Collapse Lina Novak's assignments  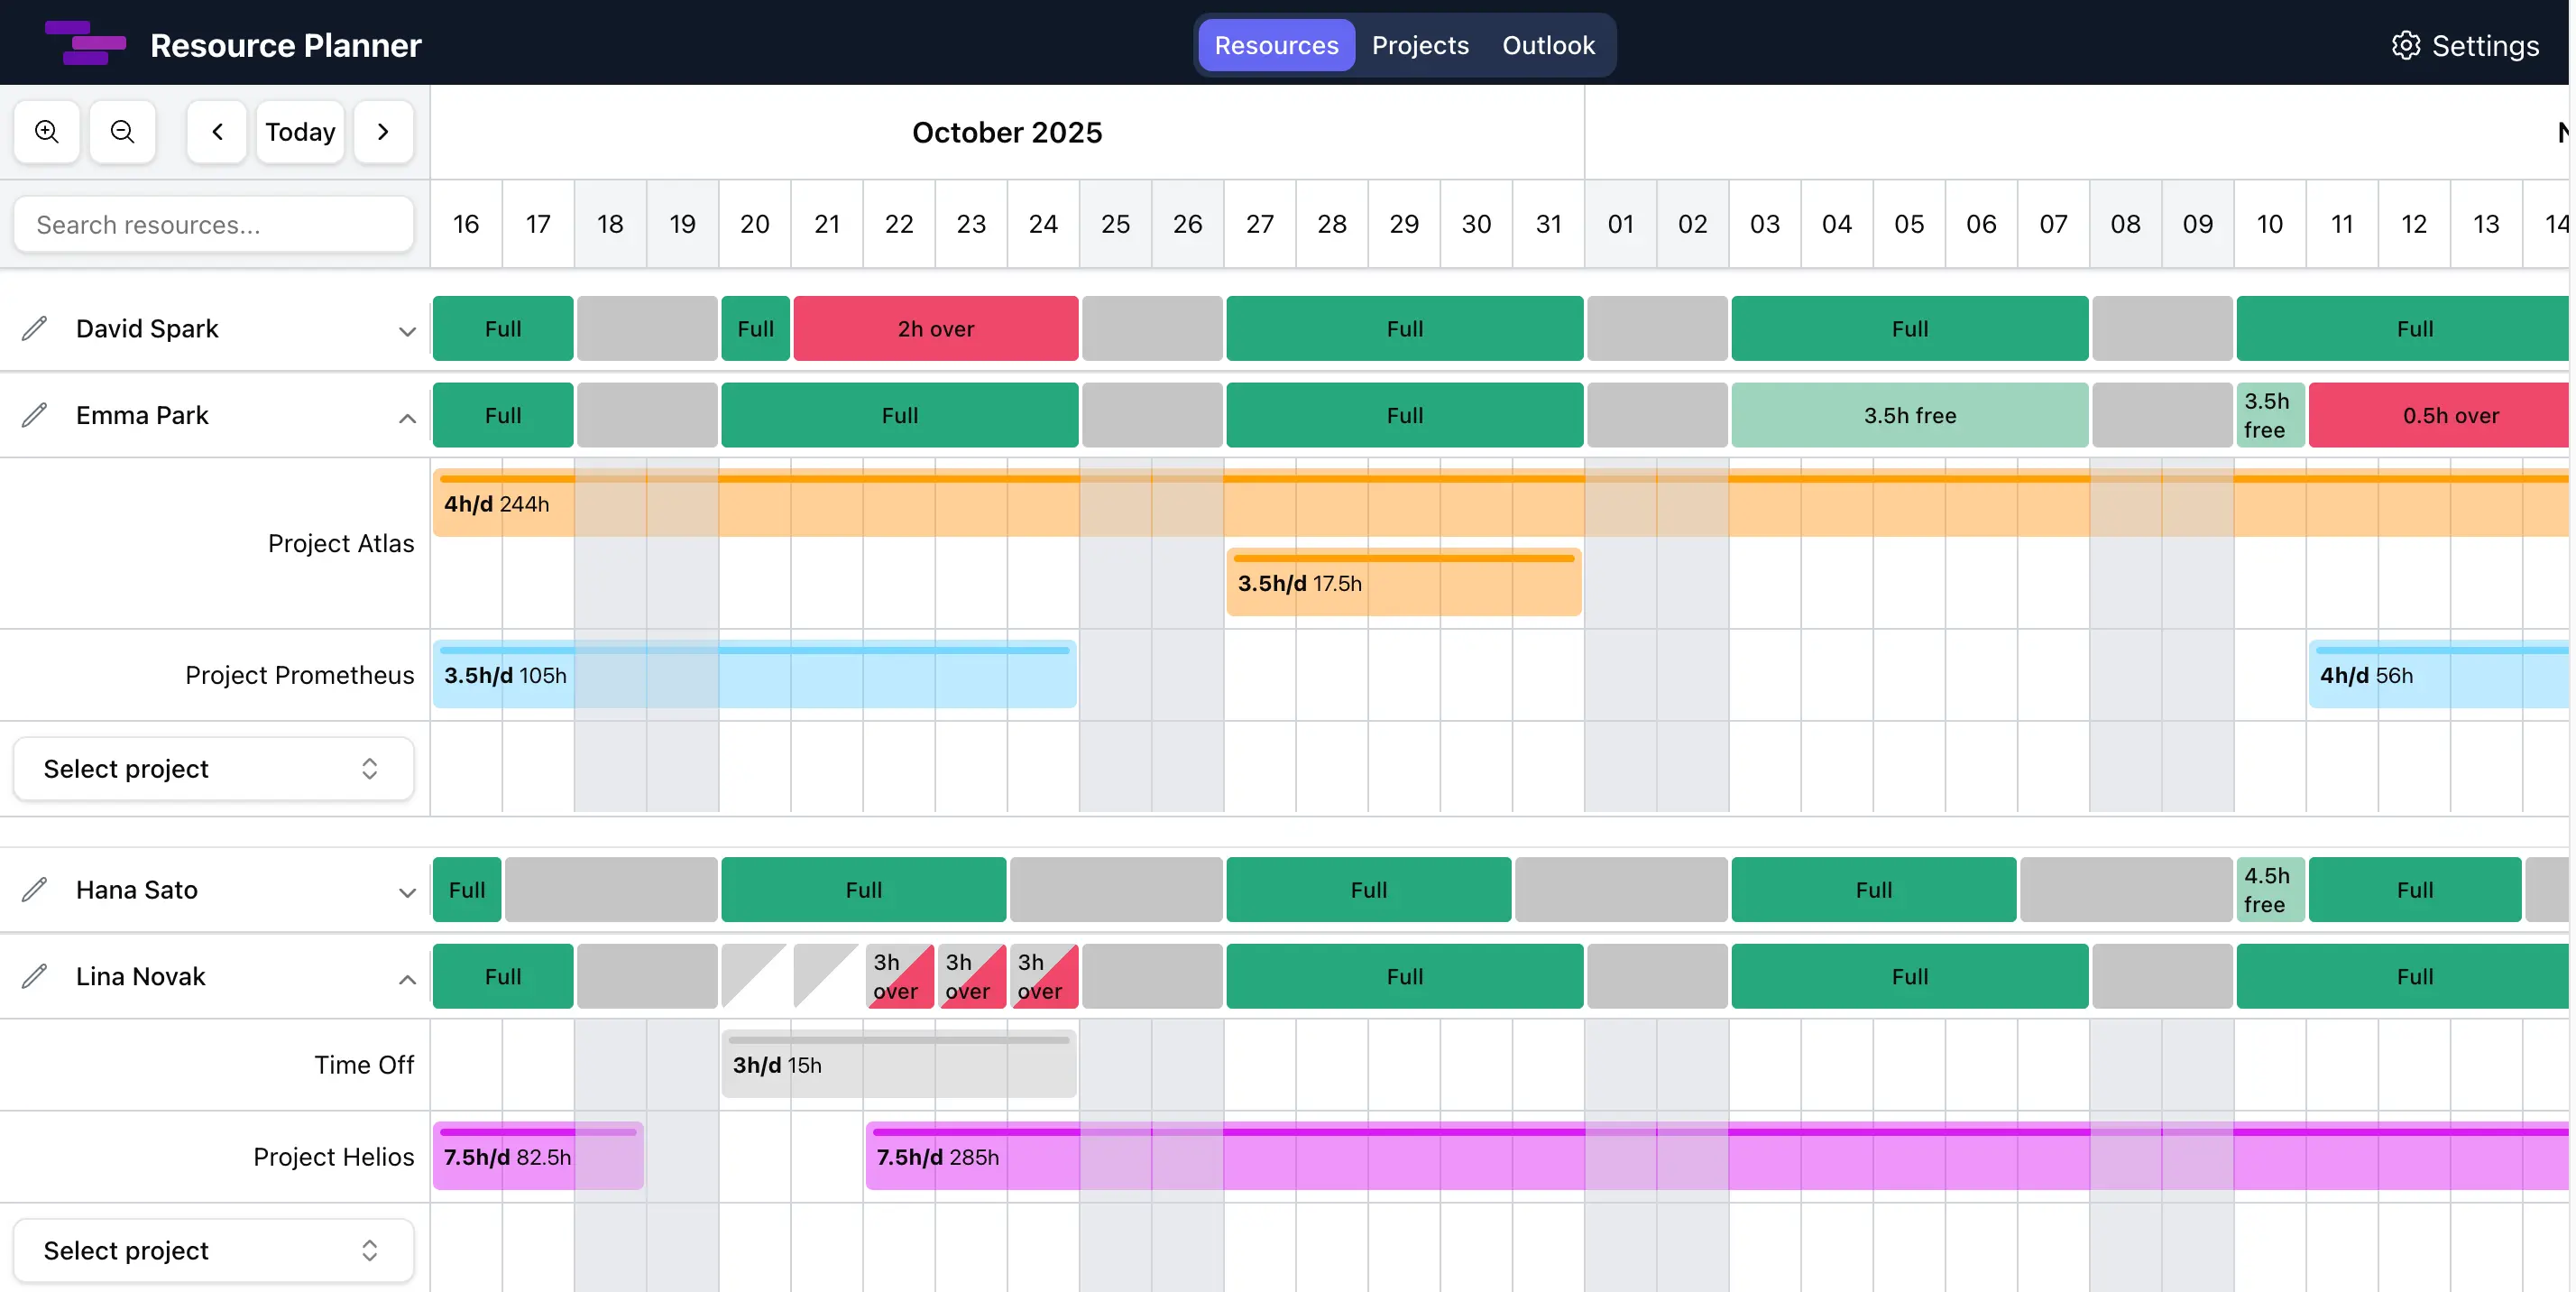[406, 979]
